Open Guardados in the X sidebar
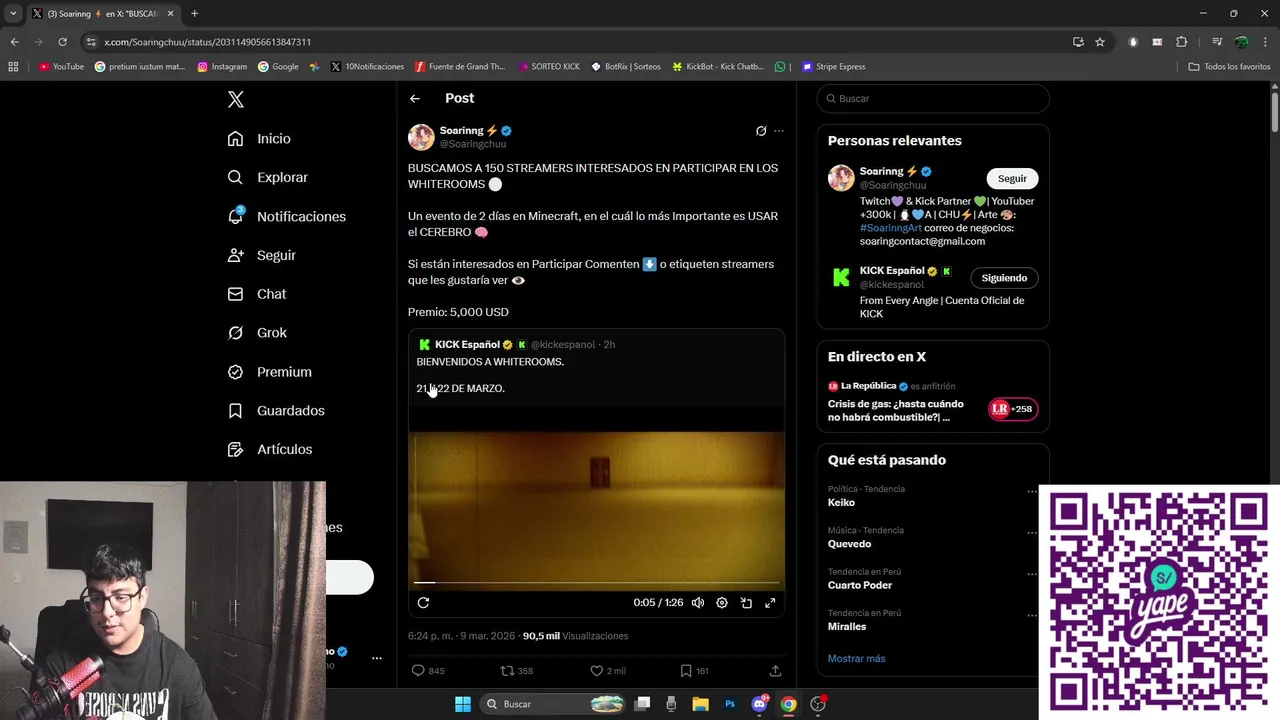Screen dimensions: 1280x720 (275, 411)
